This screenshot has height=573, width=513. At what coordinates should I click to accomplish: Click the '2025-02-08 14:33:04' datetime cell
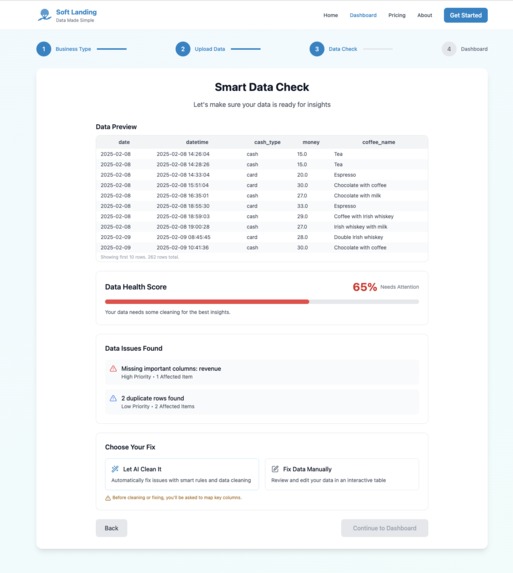coord(183,175)
